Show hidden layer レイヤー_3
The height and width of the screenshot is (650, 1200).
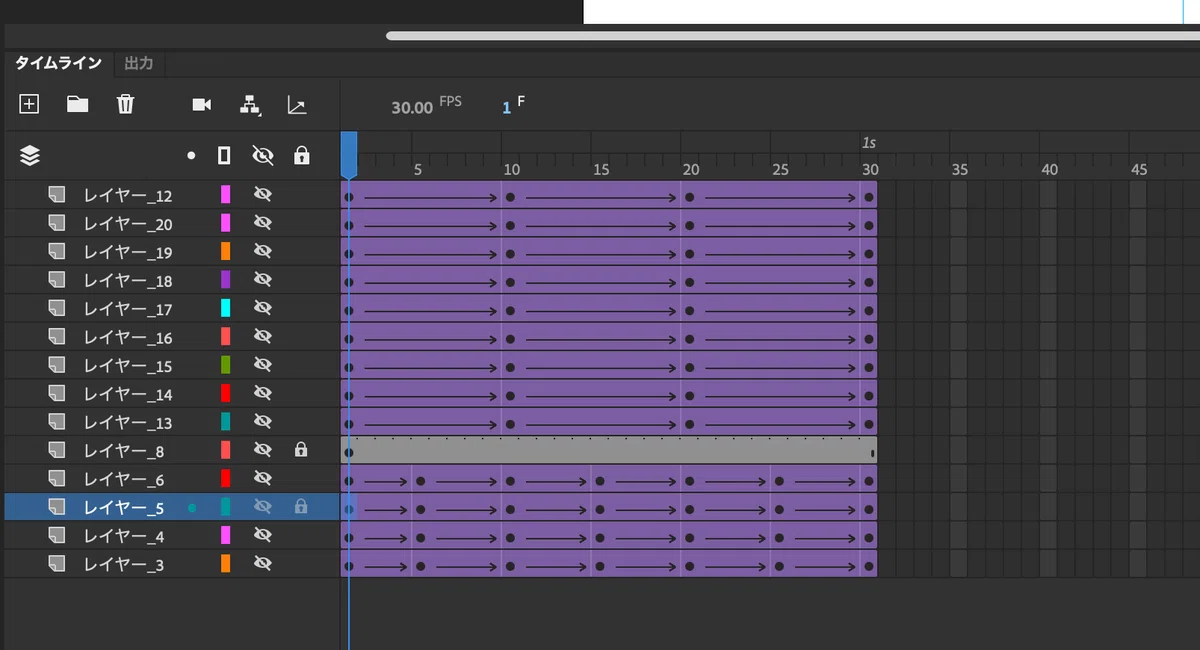(263, 564)
